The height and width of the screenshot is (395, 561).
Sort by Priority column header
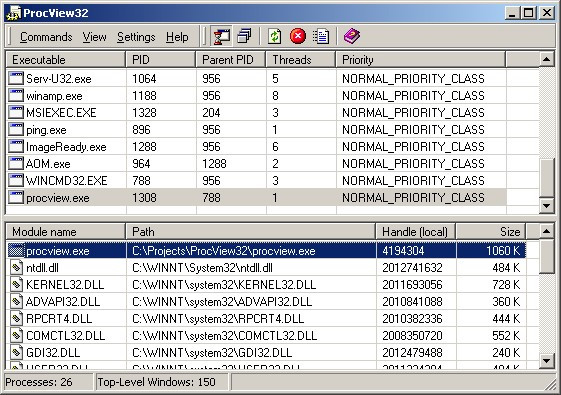pyautogui.click(x=421, y=59)
